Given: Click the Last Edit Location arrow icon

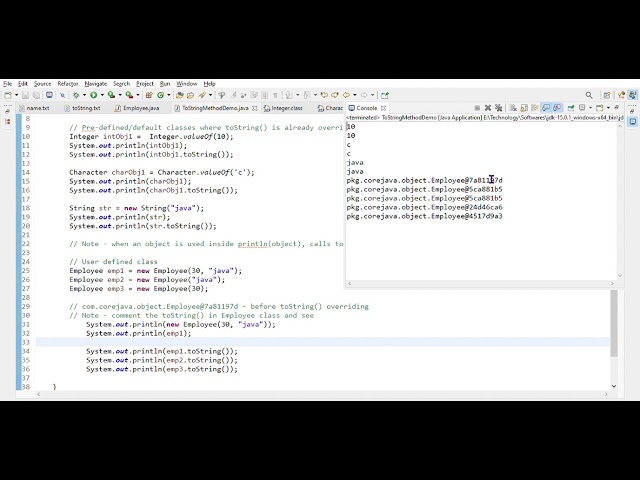Looking at the screenshot, I should point(324,95).
